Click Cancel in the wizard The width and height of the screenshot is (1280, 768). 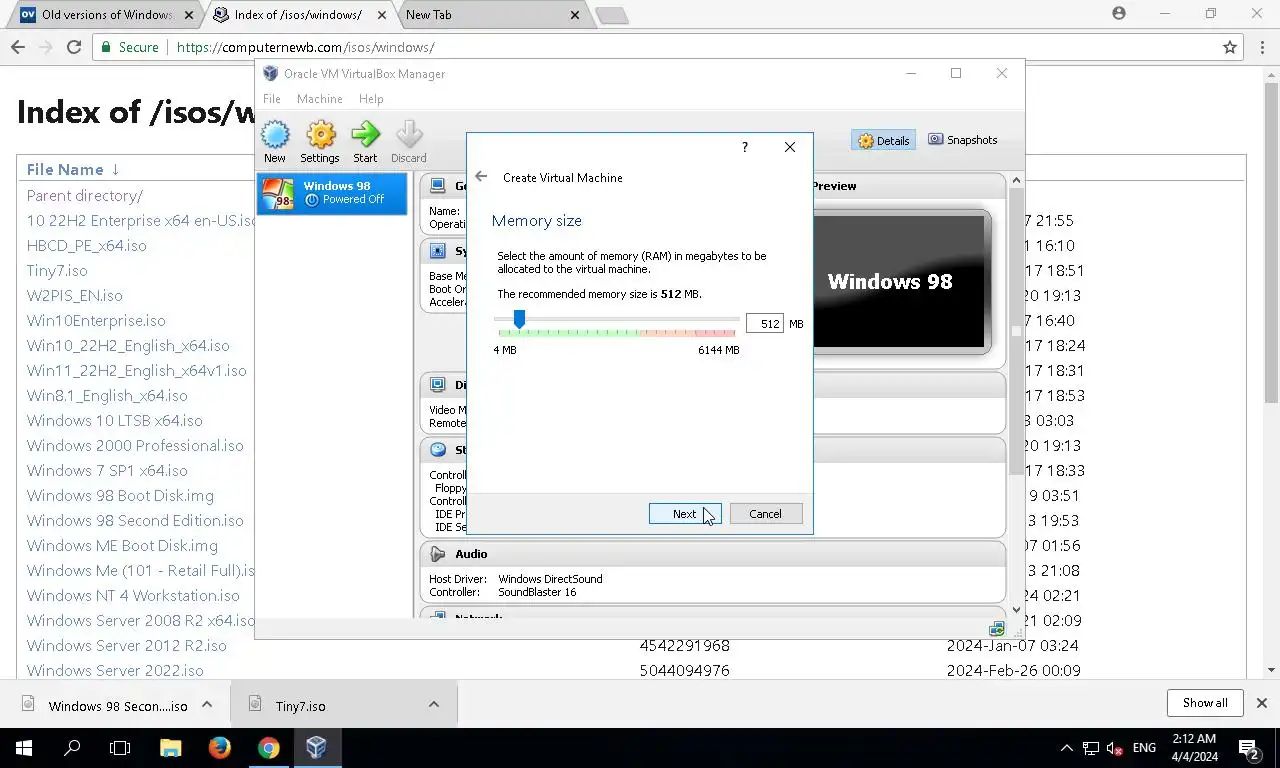point(765,514)
